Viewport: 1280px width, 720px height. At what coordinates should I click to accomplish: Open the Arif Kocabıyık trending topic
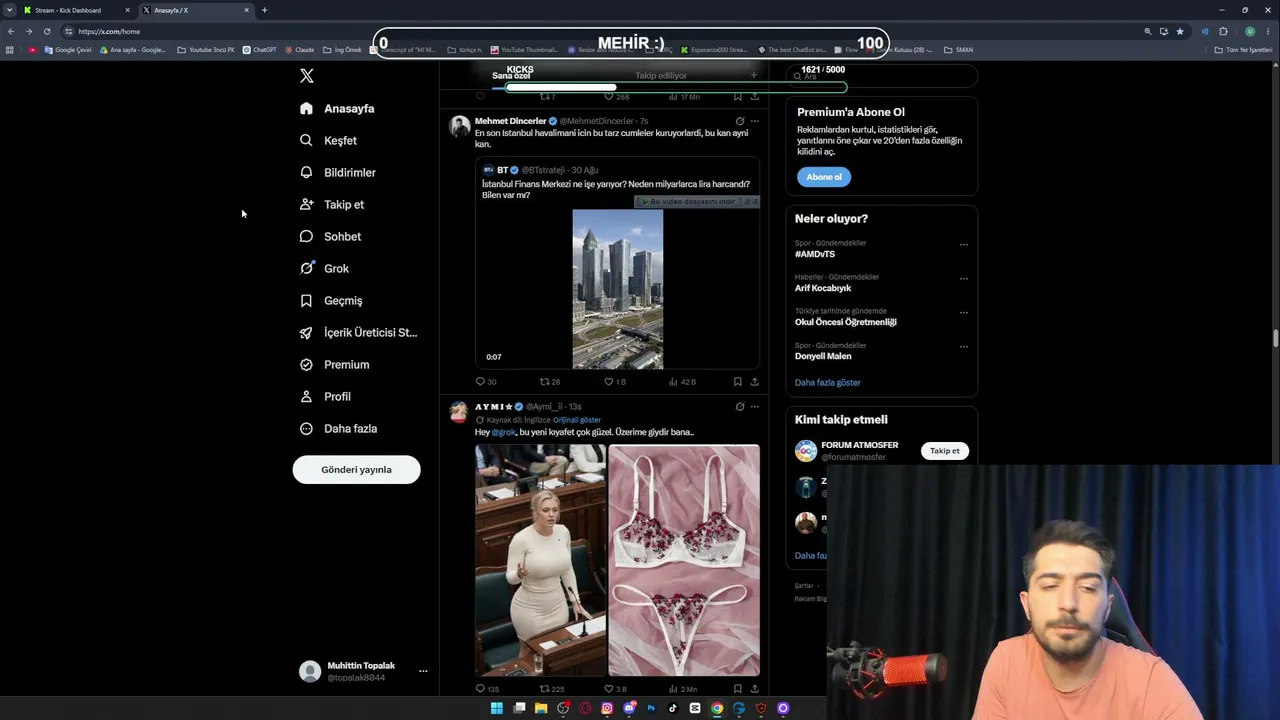(x=823, y=288)
